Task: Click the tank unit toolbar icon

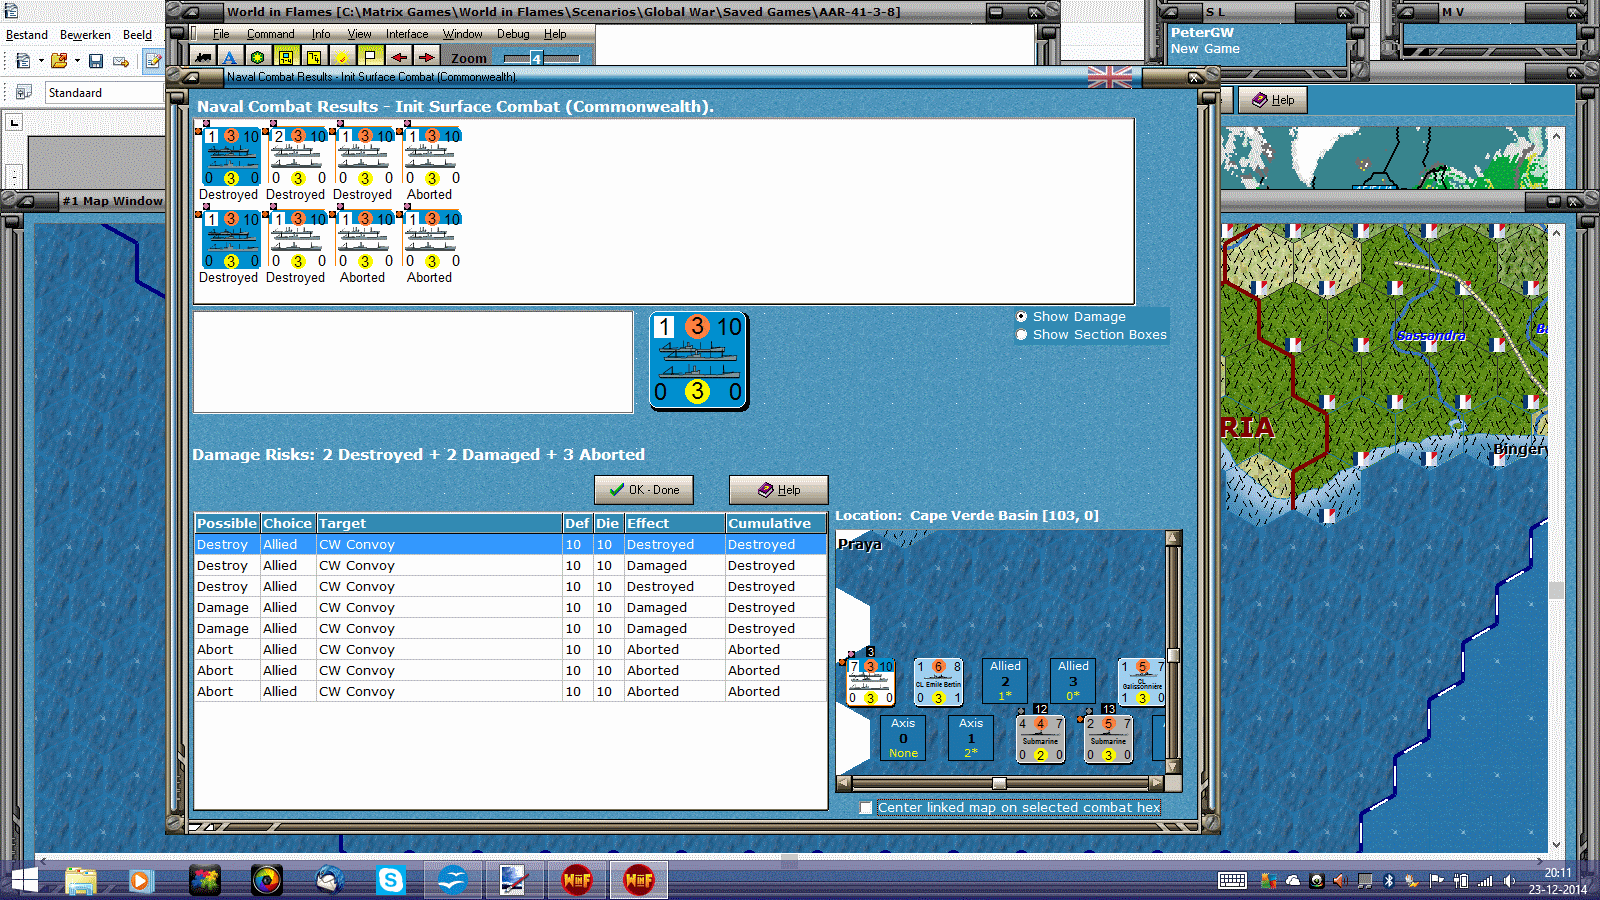Action: tap(204, 58)
